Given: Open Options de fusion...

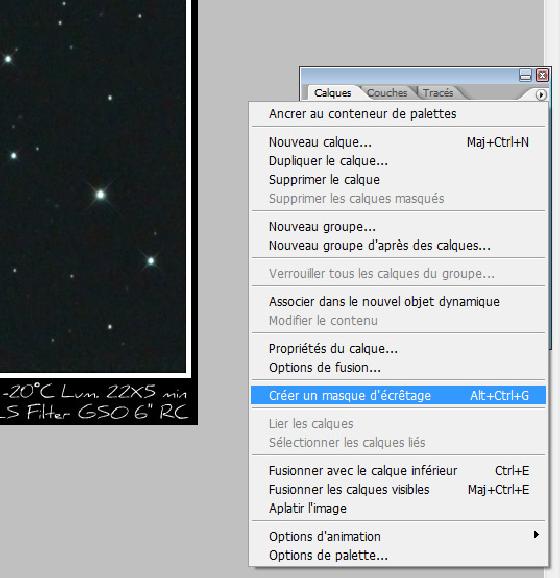Looking at the screenshot, I should (398, 368).
